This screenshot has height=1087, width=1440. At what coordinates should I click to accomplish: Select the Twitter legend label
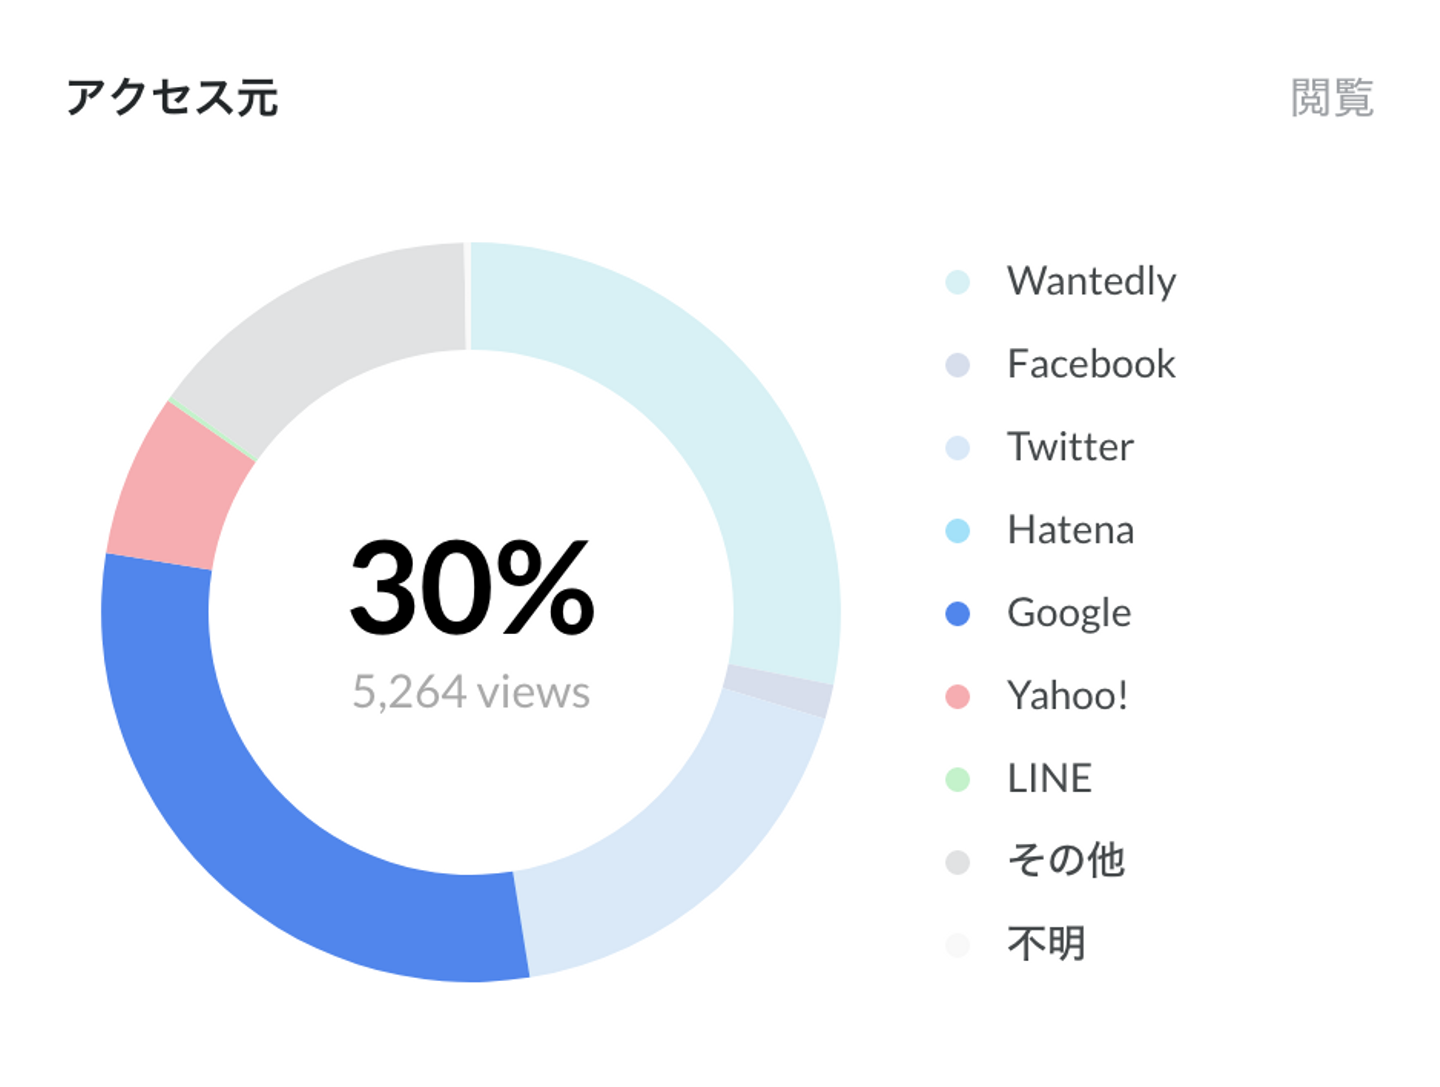tap(1070, 447)
